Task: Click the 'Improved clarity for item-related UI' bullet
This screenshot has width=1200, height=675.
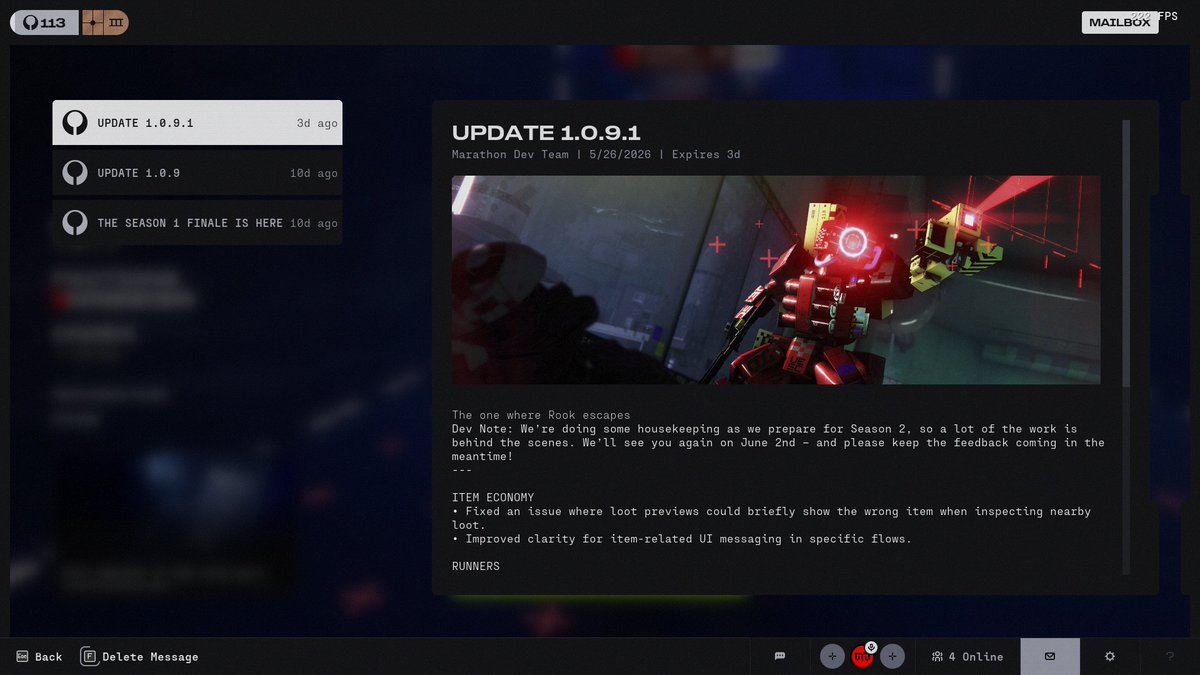Action: click(x=682, y=539)
